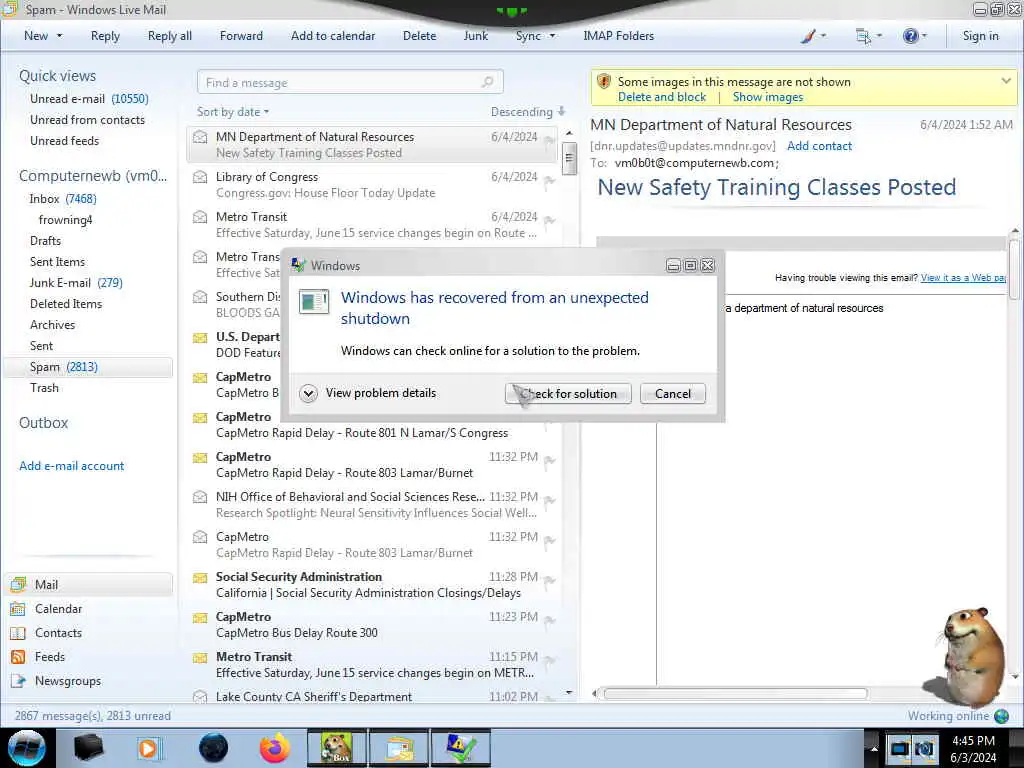Click the Contacts book icon
This screenshot has height=768, width=1024.
point(18,633)
